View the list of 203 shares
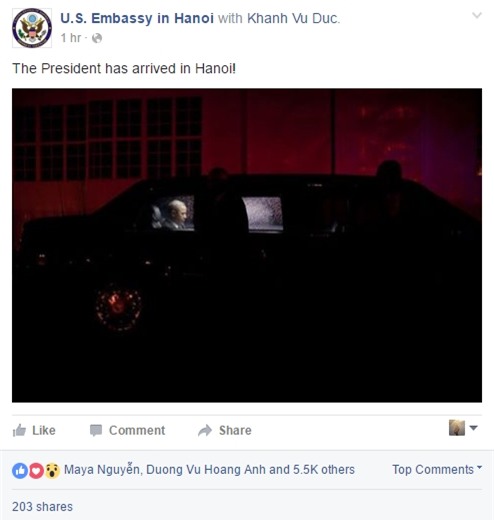 (42, 507)
